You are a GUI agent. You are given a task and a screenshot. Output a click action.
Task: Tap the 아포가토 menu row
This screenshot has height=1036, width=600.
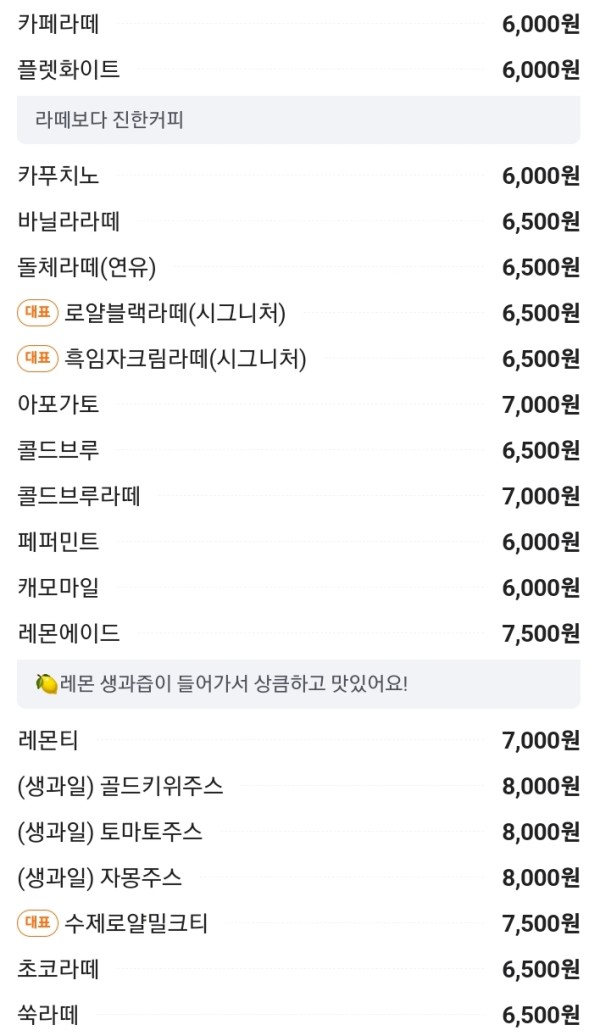(299, 404)
